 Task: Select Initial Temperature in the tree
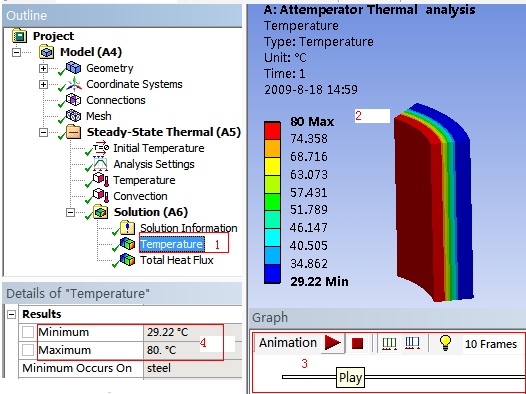point(158,148)
